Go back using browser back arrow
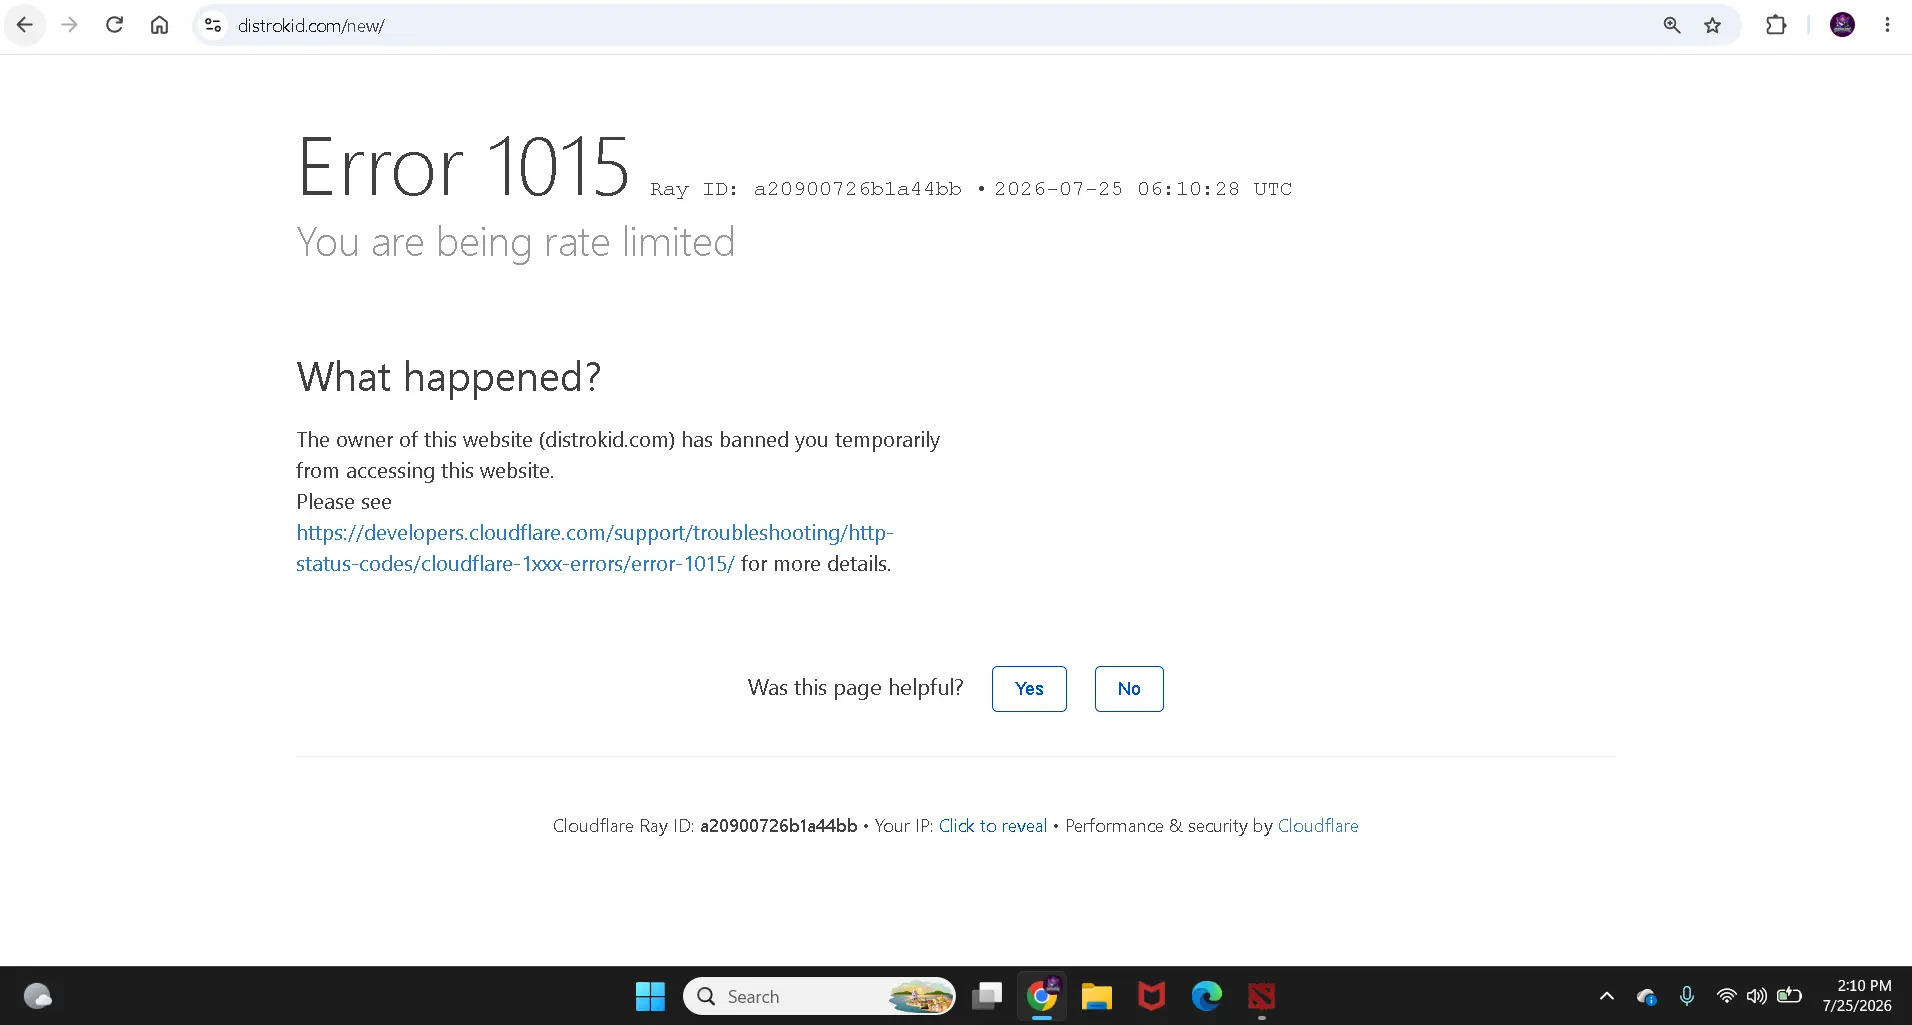This screenshot has height=1025, width=1912. (25, 25)
